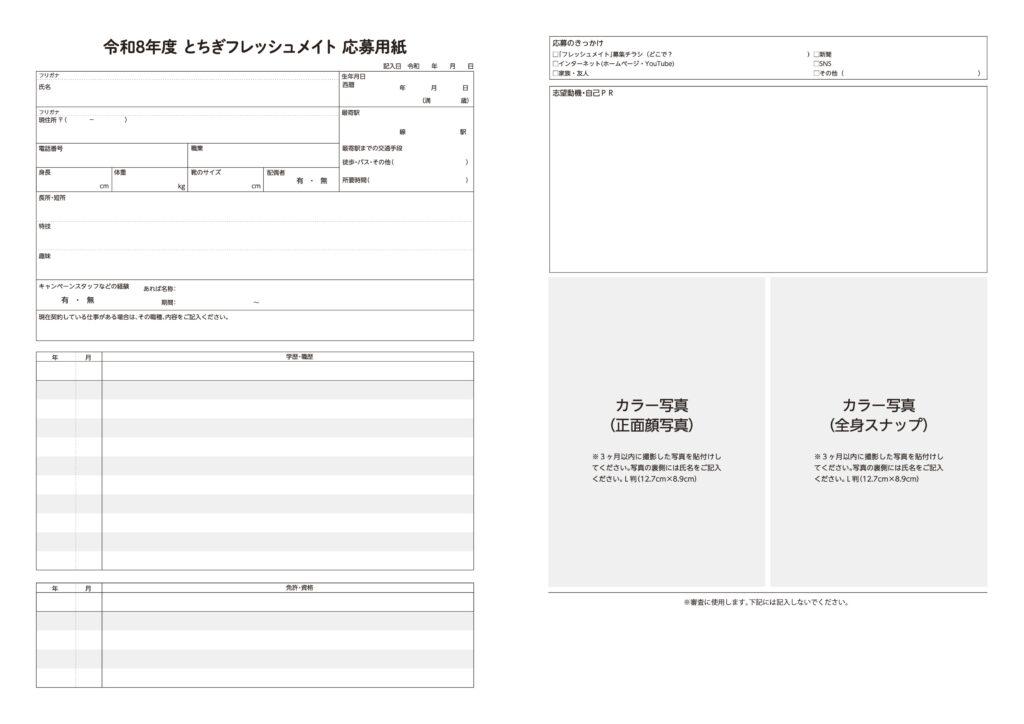Click the 趣味 hobby field
Viewport: 1024px width, 724px height.
pos(255,265)
